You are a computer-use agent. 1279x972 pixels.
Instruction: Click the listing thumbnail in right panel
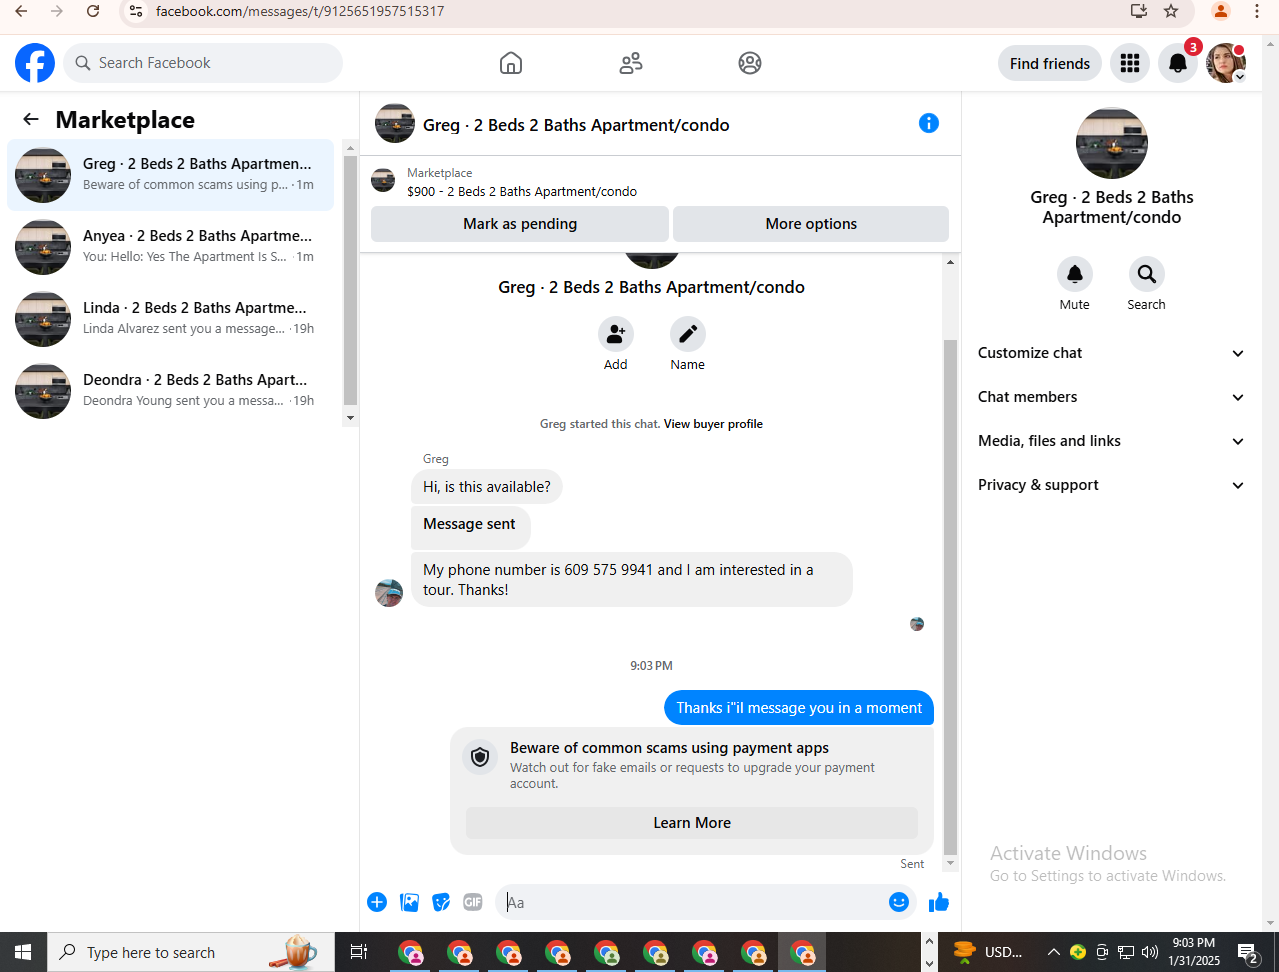1112,144
